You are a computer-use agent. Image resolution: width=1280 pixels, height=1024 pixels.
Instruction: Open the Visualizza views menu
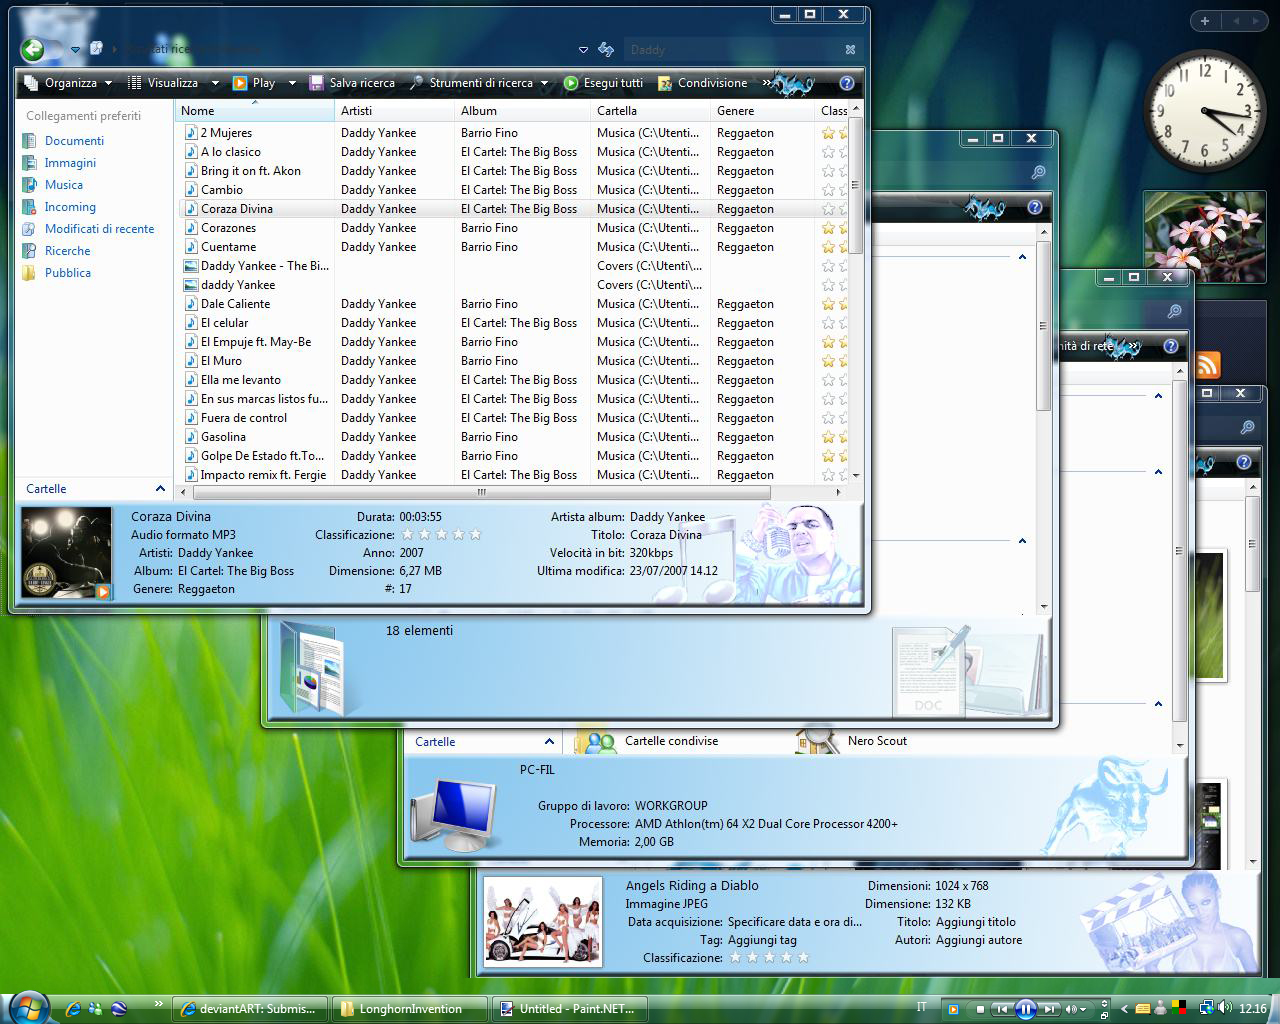coord(162,83)
